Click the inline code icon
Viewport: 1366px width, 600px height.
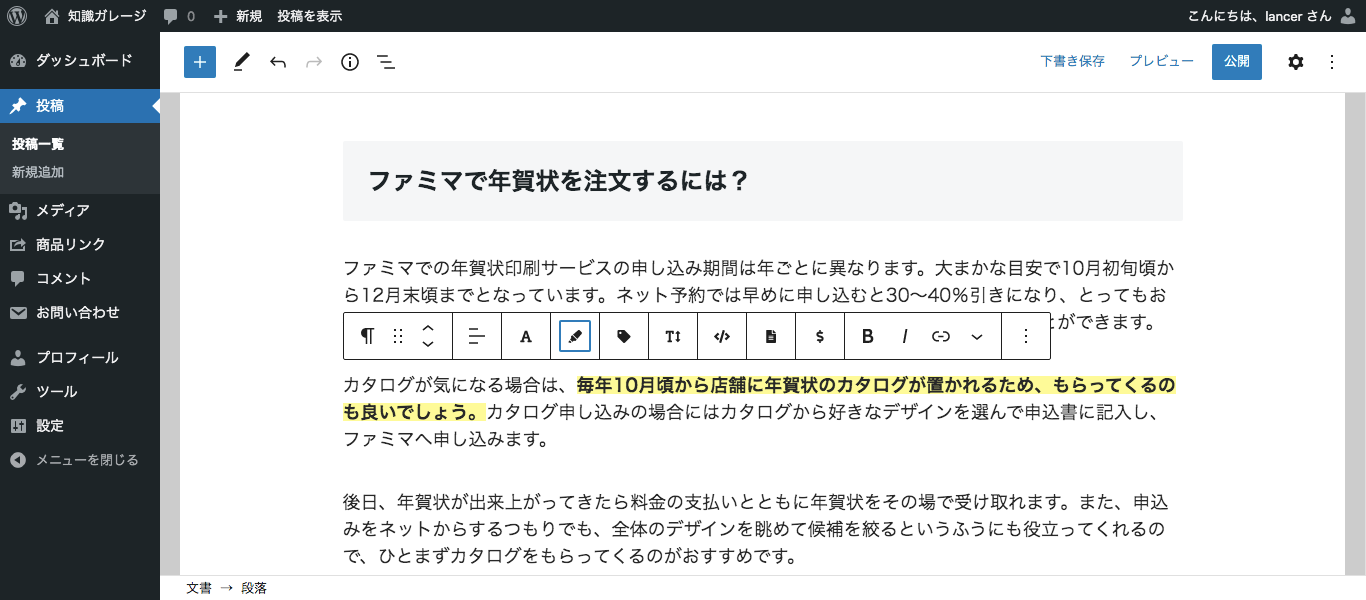coord(722,336)
